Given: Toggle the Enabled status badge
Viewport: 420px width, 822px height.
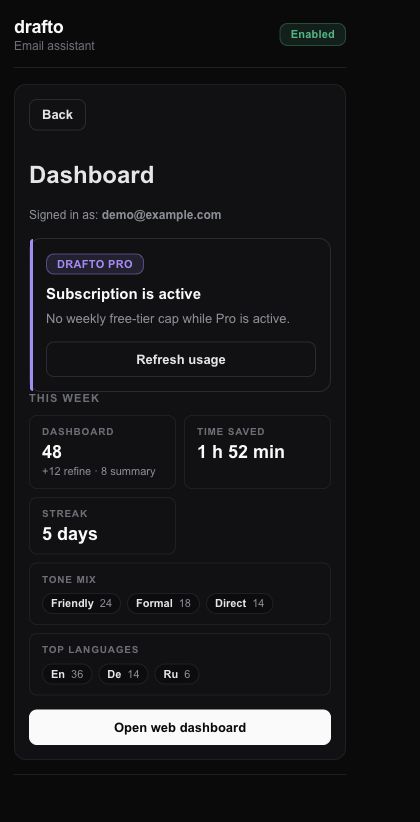Looking at the screenshot, I should click(313, 35).
